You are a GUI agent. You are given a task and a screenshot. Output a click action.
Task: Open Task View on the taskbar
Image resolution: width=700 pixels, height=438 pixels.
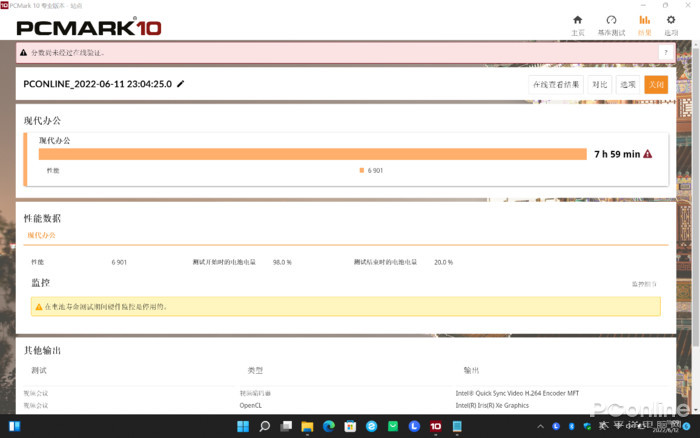pyautogui.click(x=286, y=426)
